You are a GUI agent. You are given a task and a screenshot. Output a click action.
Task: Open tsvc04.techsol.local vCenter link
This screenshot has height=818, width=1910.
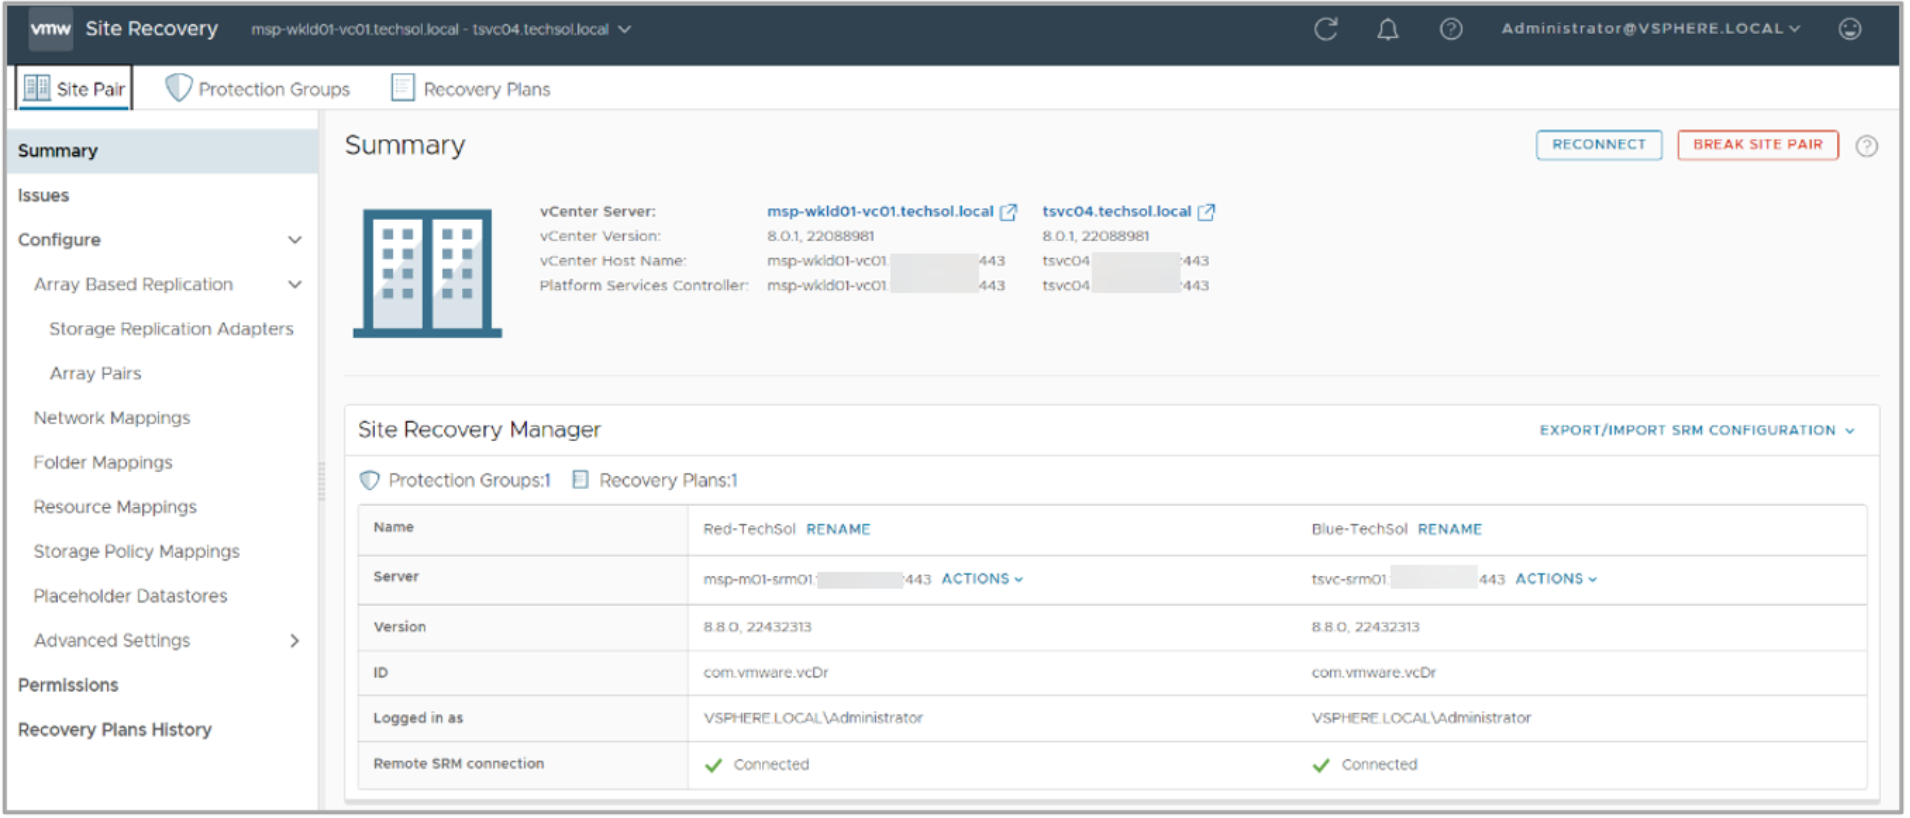click(x=1116, y=212)
